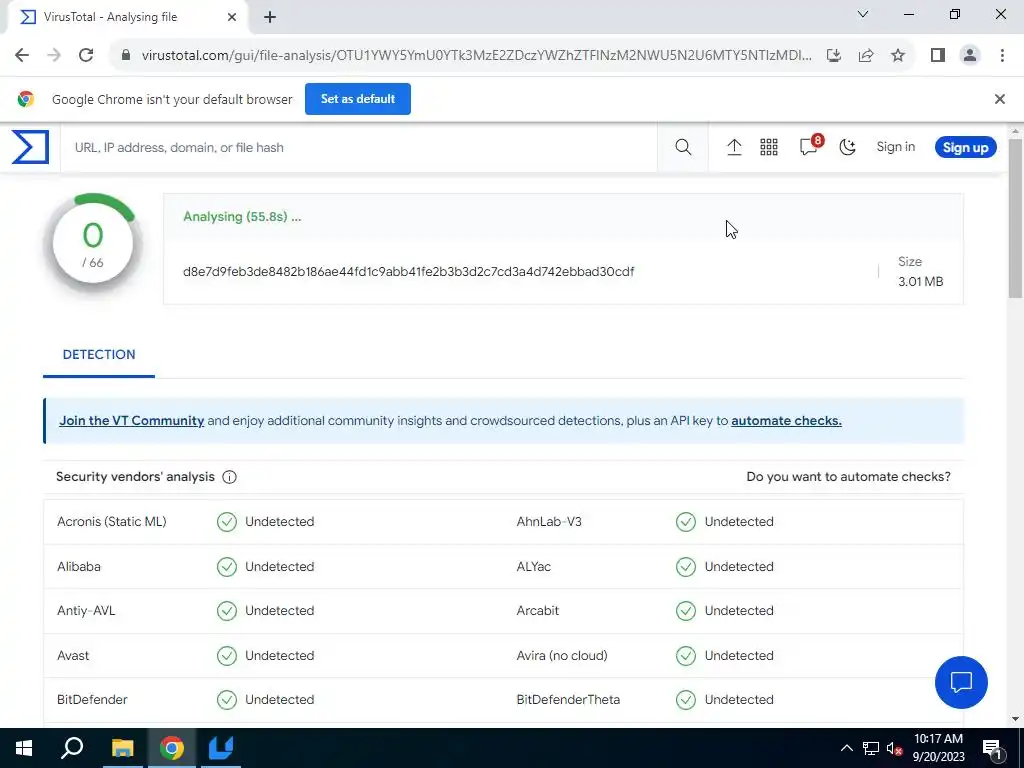Screen dimensions: 1024x768
Task: Reload the page with refresh icon
Action: coord(86,55)
